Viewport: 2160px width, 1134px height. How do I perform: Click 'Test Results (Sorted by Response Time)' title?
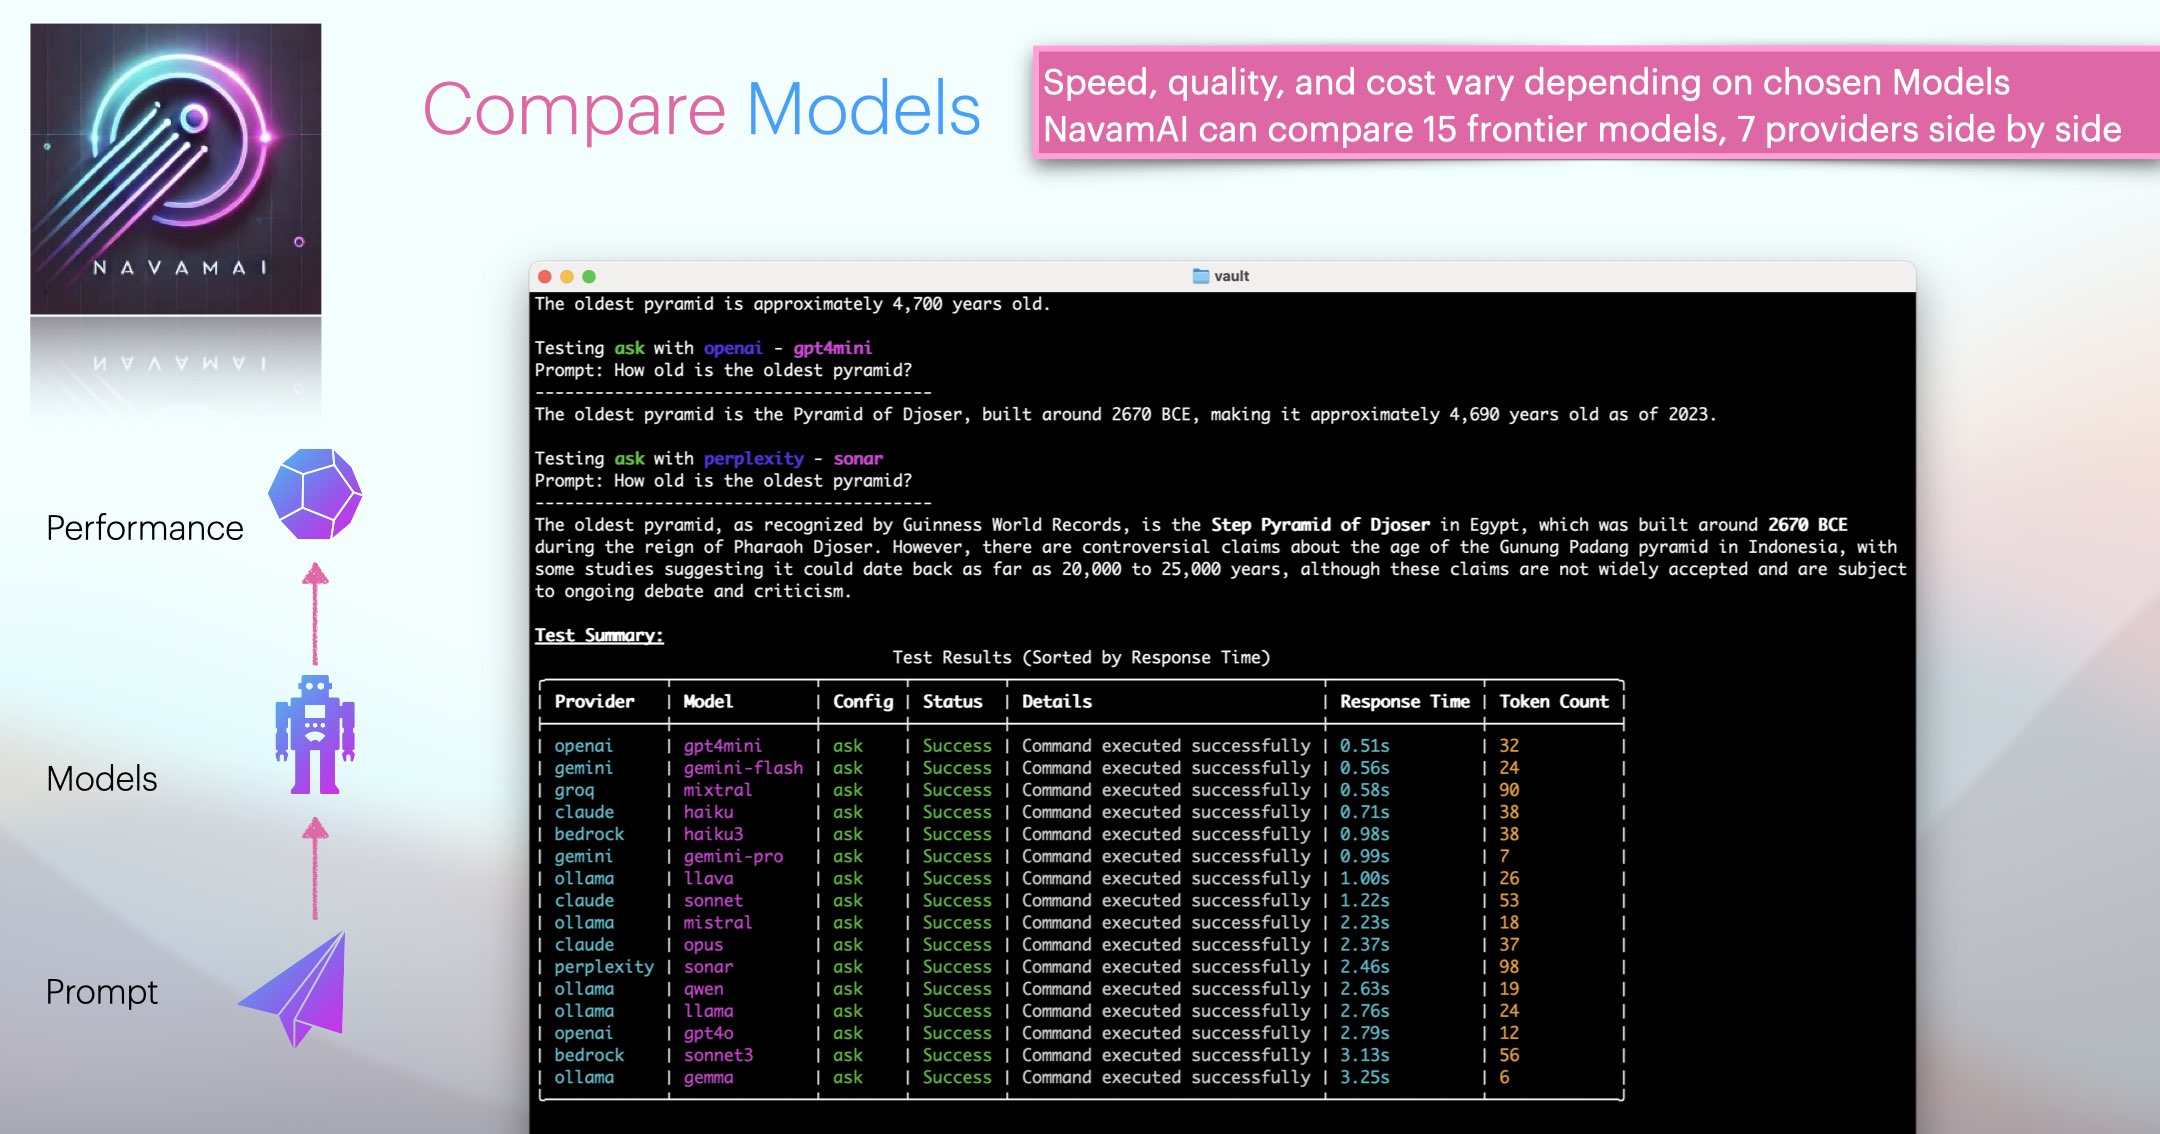point(1081,657)
